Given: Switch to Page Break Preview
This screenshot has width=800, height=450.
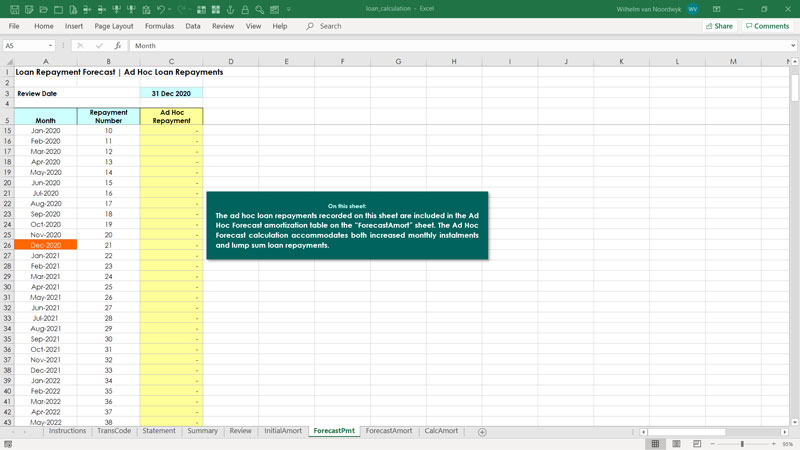Looking at the screenshot, I should point(697,444).
